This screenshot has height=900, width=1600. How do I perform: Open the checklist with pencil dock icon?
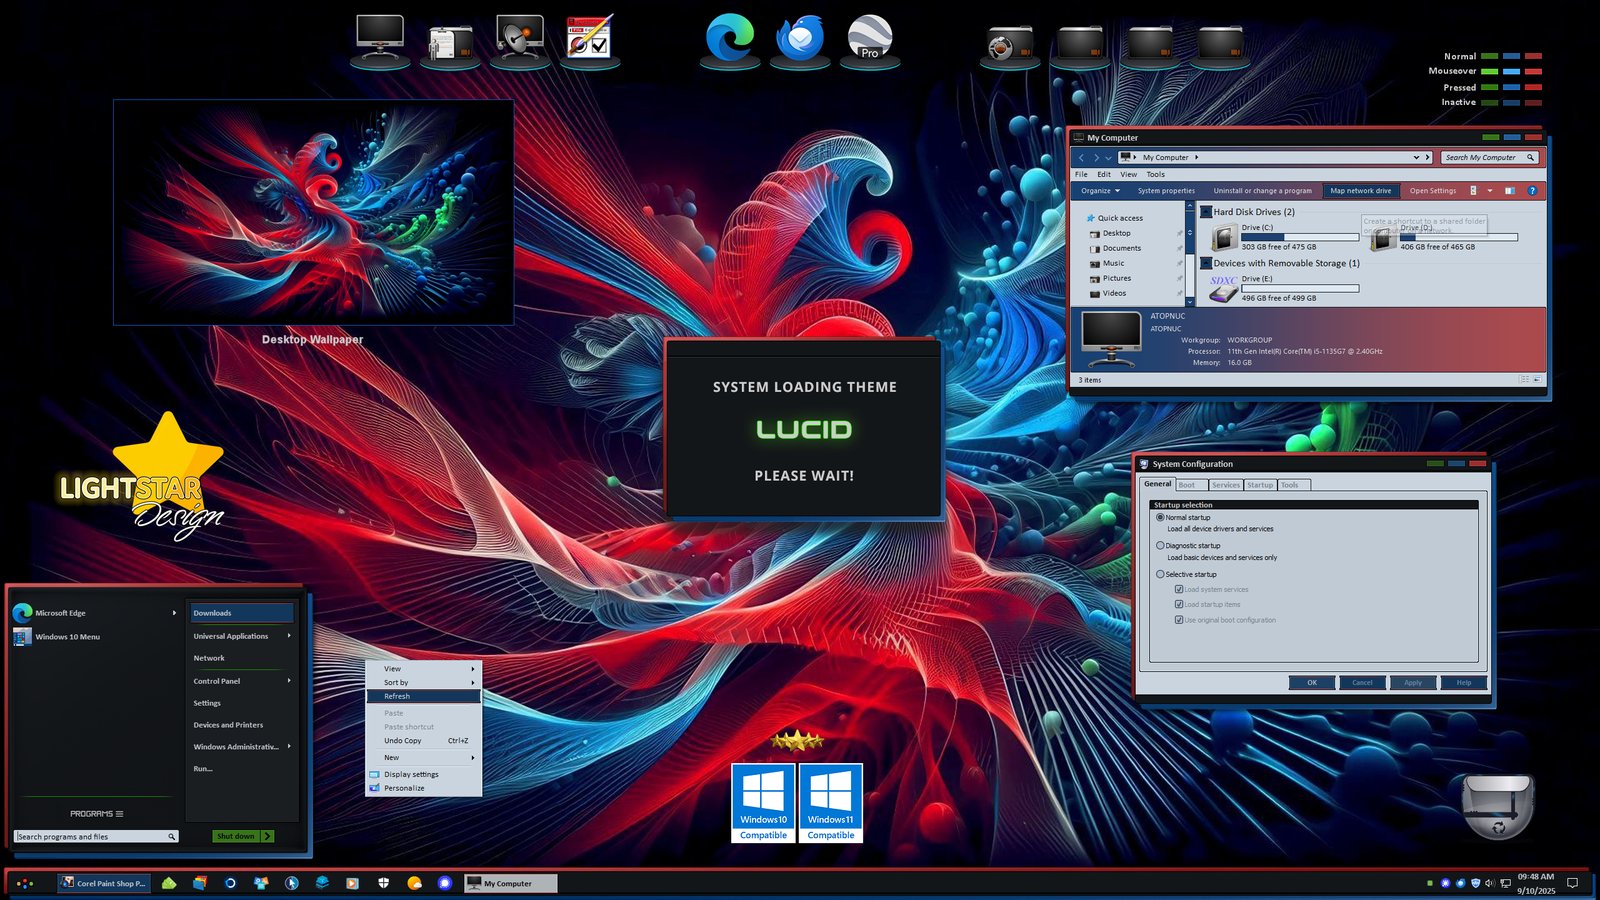pyautogui.click(x=589, y=38)
